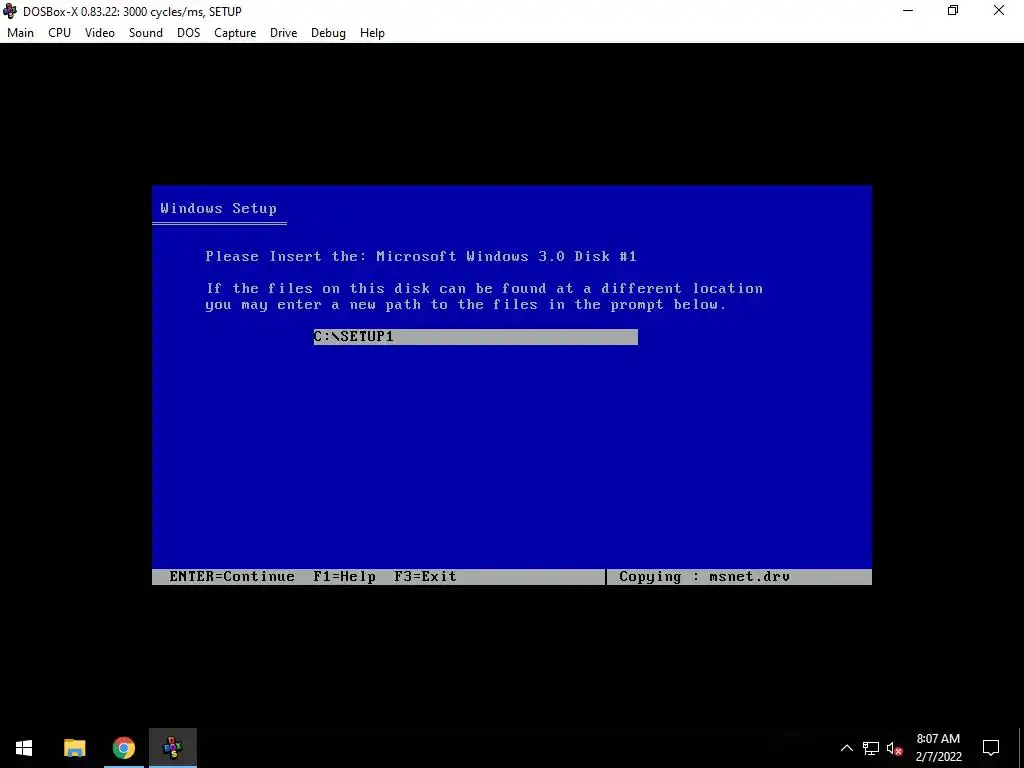Open the Main menu
This screenshot has width=1024, height=768.
(20, 33)
